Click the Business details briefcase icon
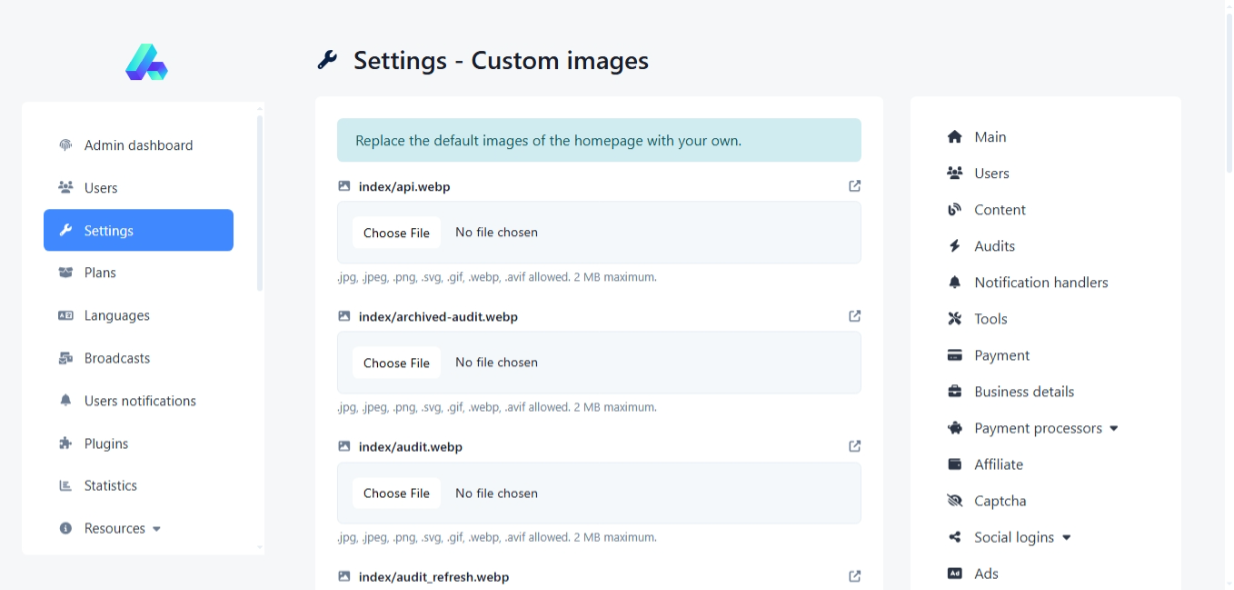This screenshot has height=590, width=1234. pos(954,392)
